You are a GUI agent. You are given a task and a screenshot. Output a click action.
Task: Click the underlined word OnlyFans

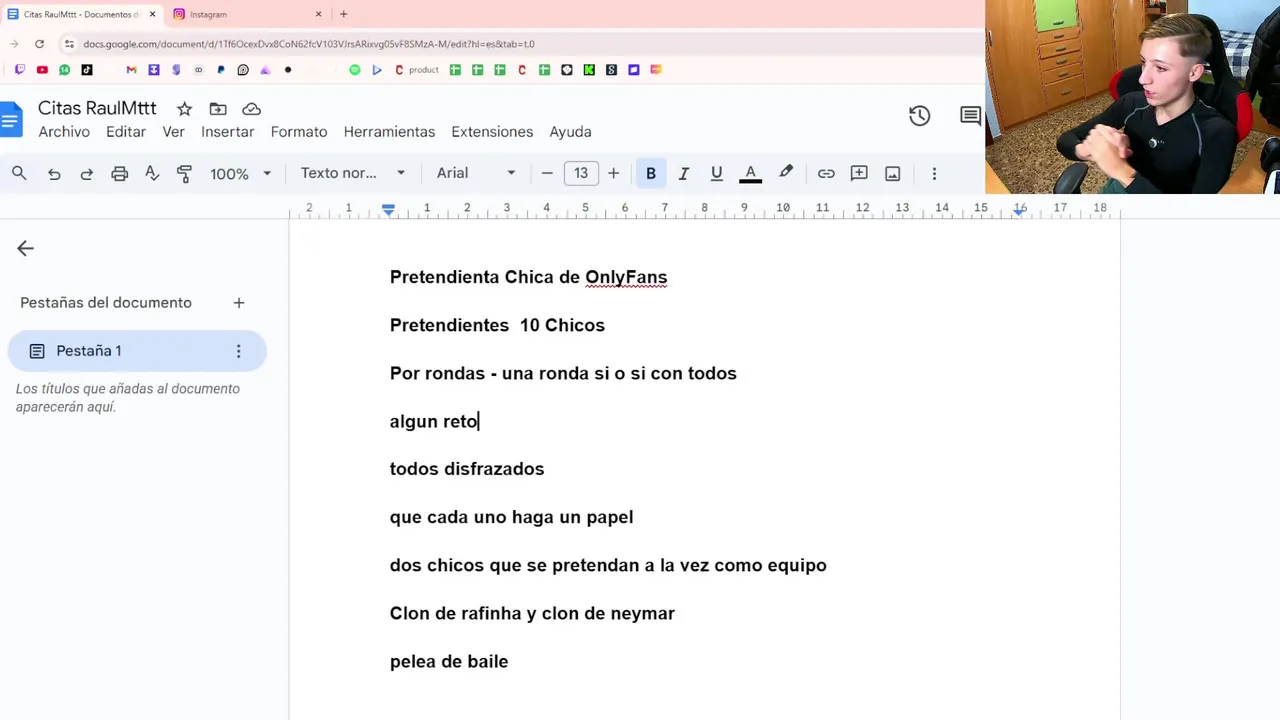pos(626,277)
